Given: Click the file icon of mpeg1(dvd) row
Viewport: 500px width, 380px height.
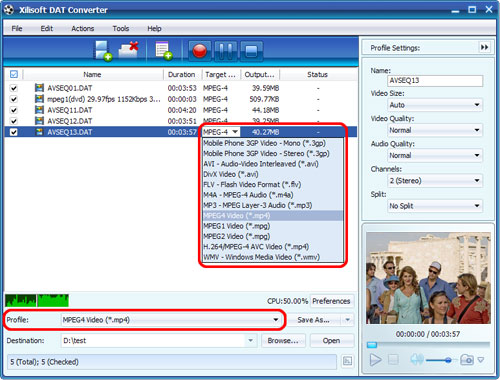Looking at the screenshot, I should click(x=39, y=99).
